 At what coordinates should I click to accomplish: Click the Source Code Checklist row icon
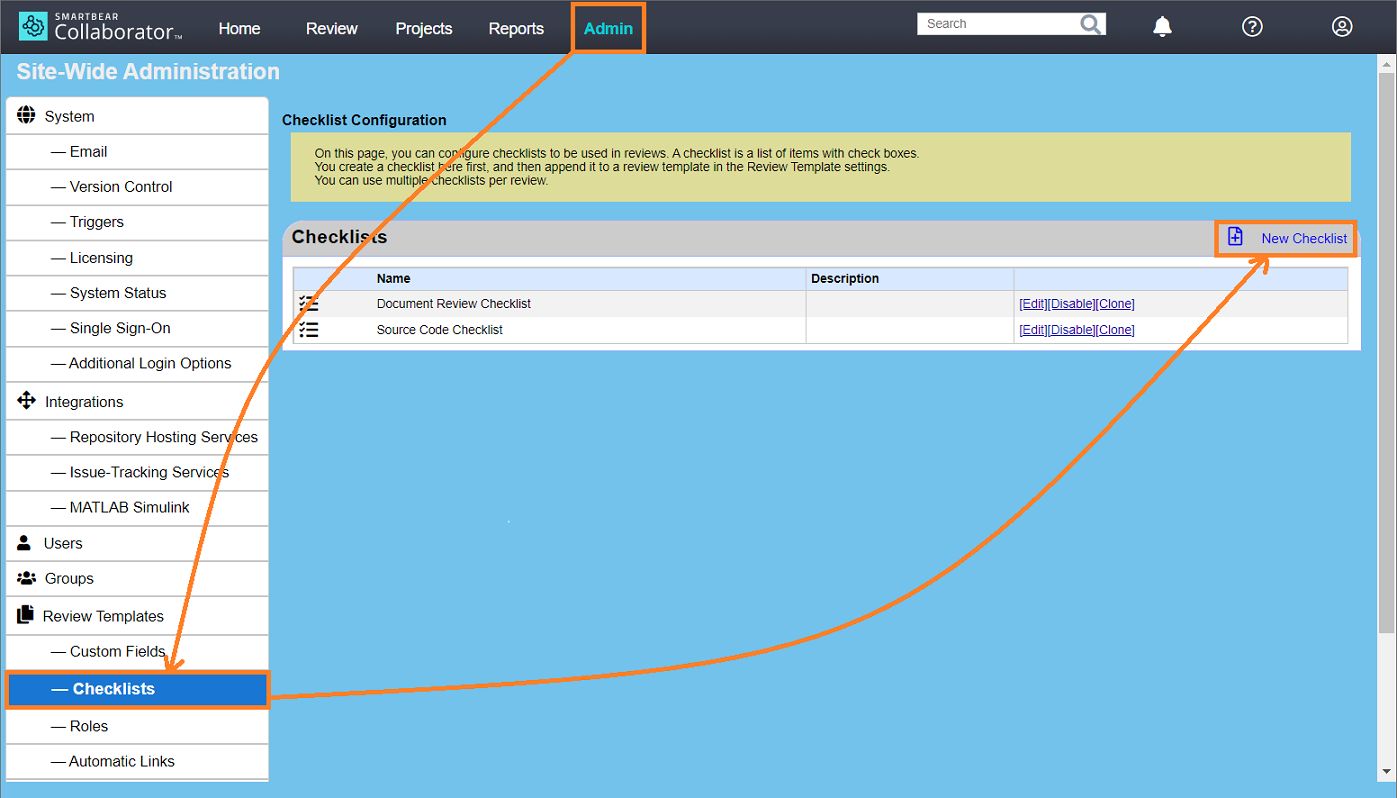309,330
